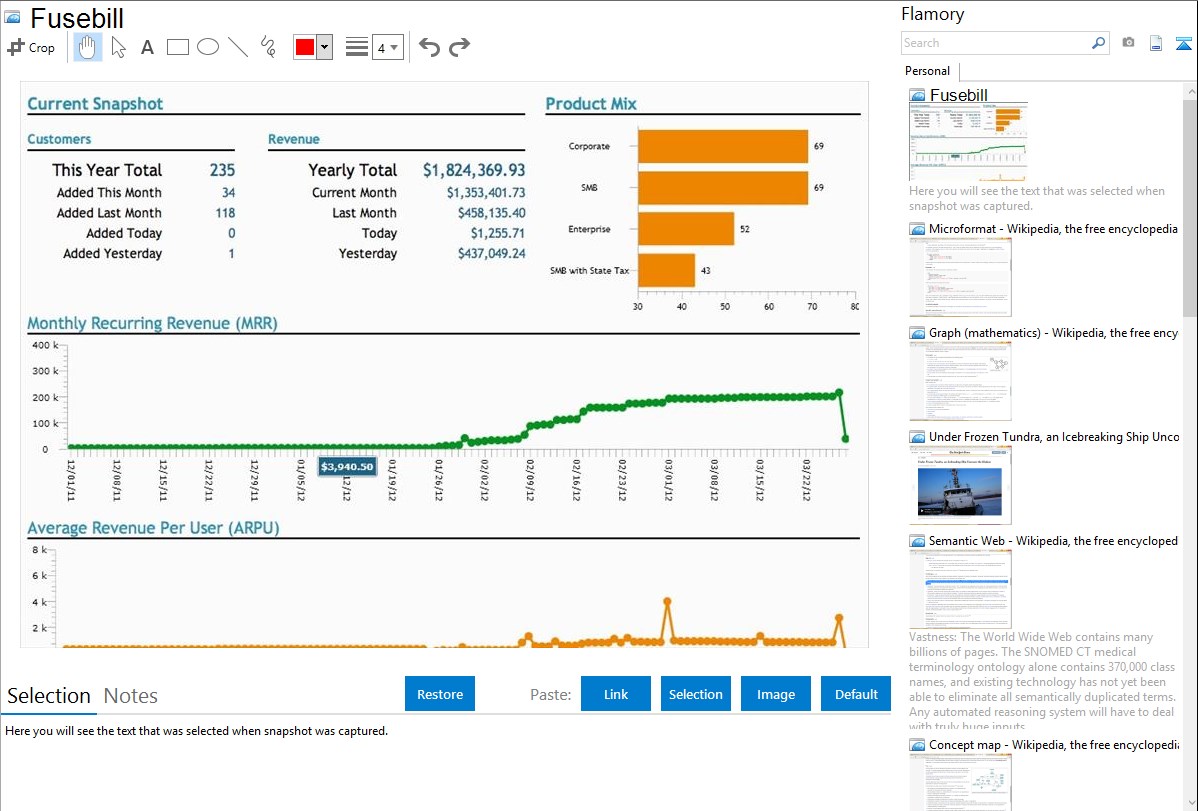
Task: Click the Default paste button
Action: pyautogui.click(x=856, y=694)
